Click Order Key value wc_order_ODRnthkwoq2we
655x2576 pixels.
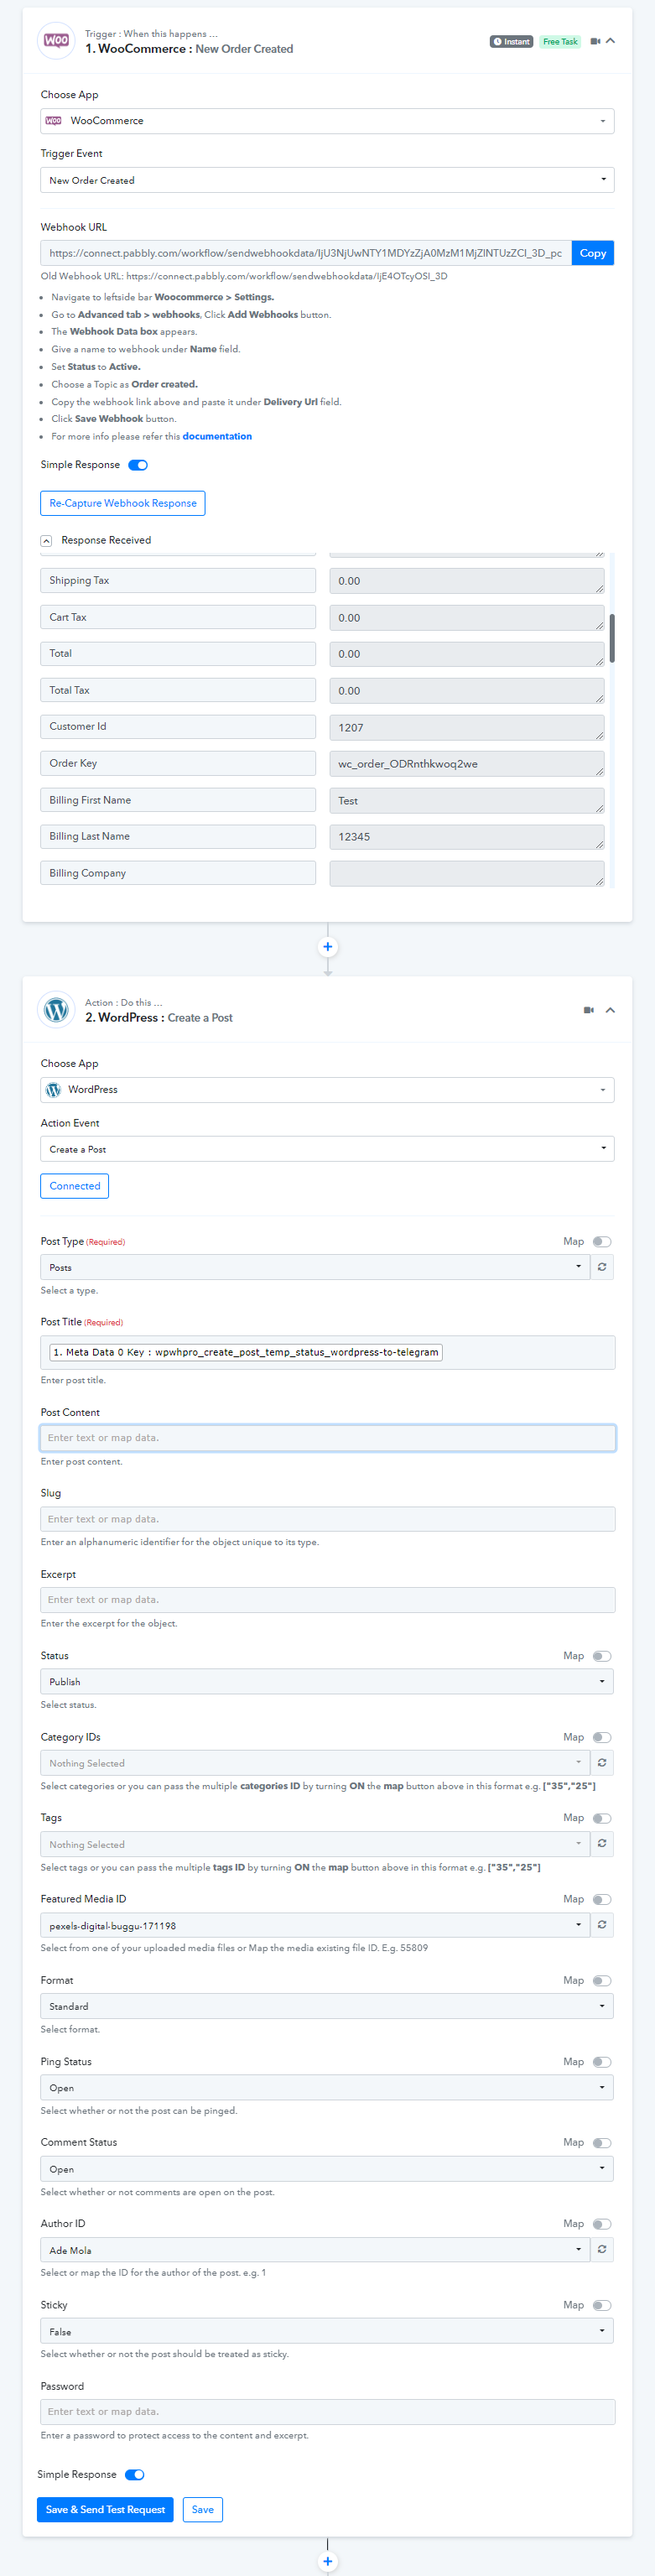467,764
